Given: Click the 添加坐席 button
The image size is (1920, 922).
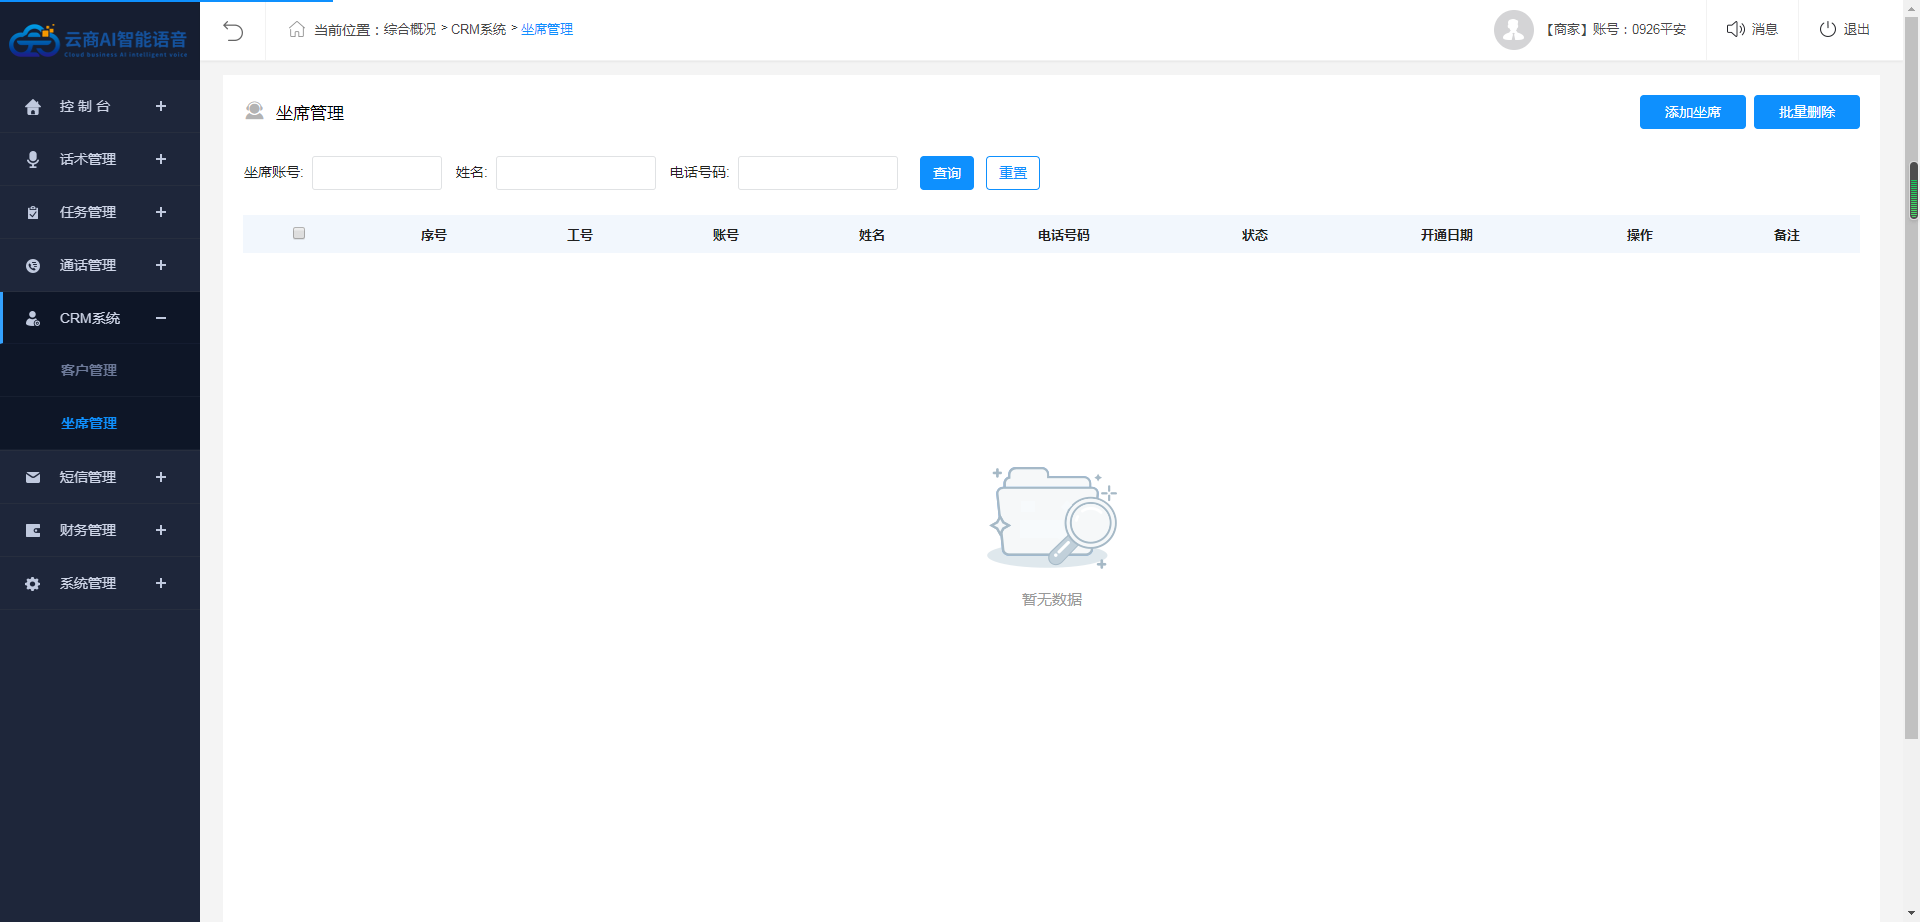Looking at the screenshot, I should (x=1692, y=112).
